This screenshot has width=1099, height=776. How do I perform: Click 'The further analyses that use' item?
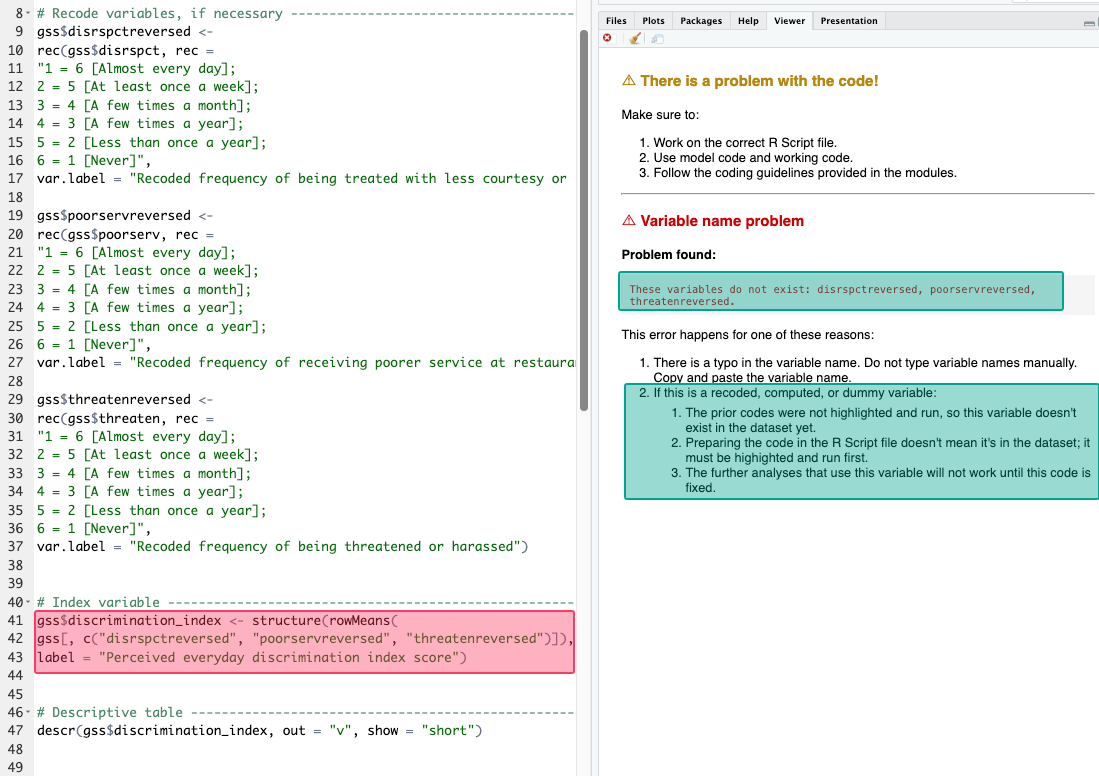click(x=888, y=481)
